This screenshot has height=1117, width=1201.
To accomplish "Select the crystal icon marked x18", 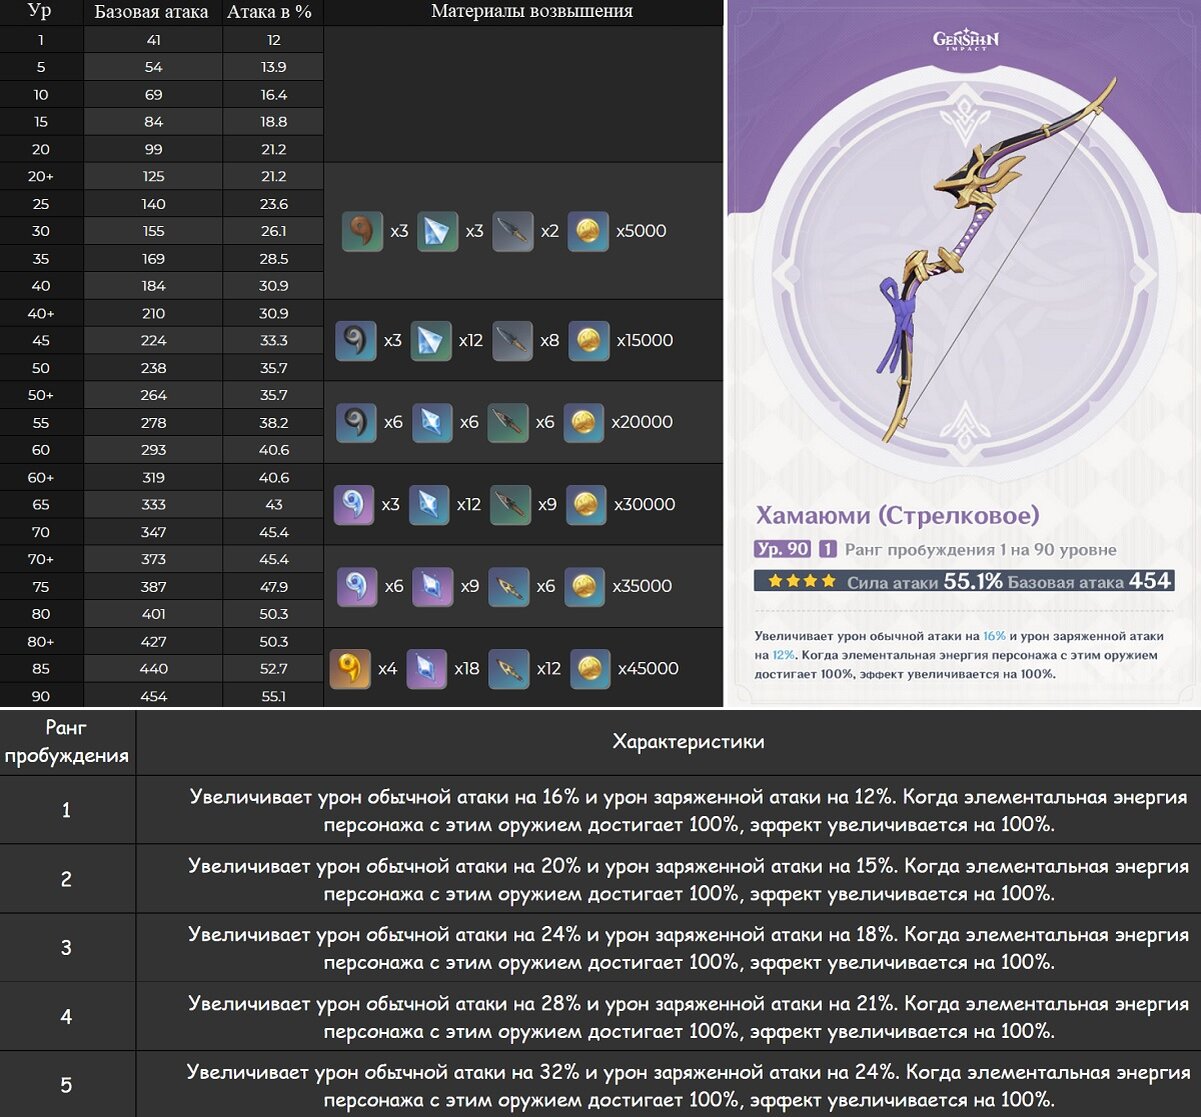I will (x=426, y=669).
